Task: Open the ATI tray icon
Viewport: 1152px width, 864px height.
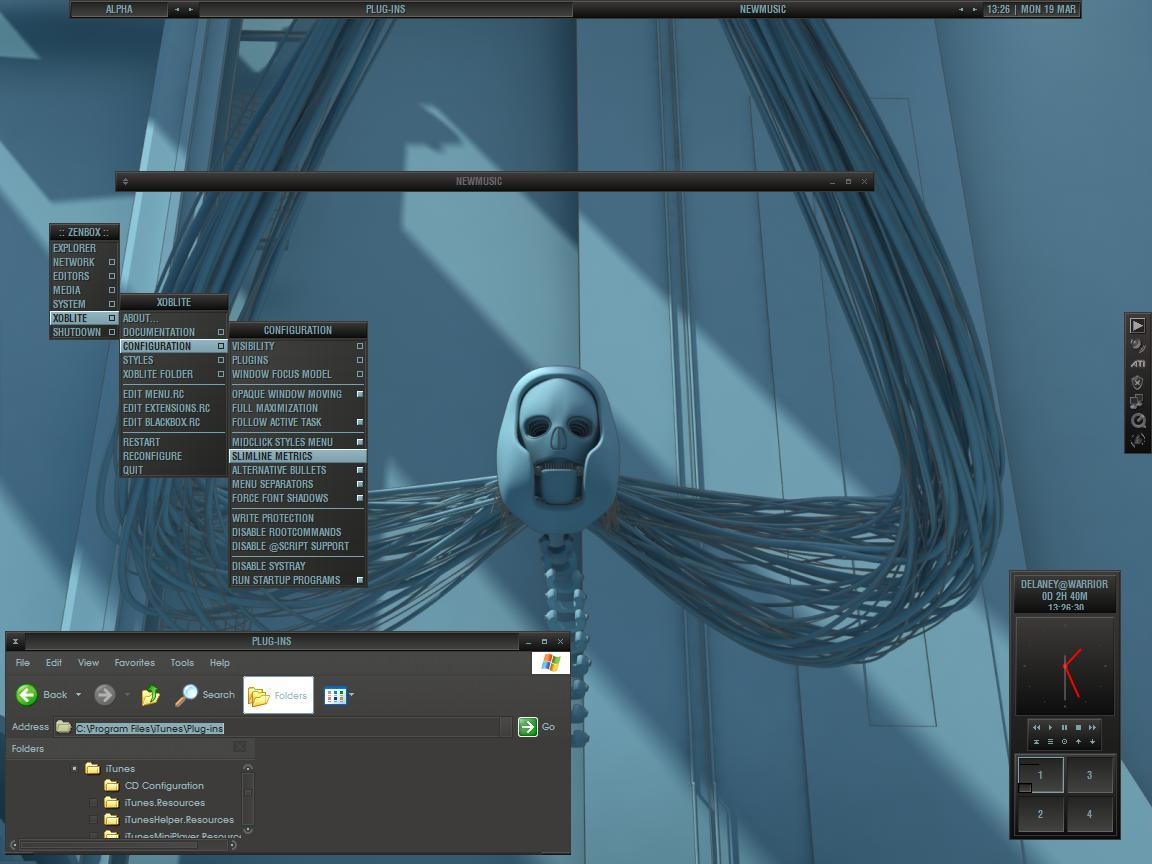Action: coord(1137,364)
